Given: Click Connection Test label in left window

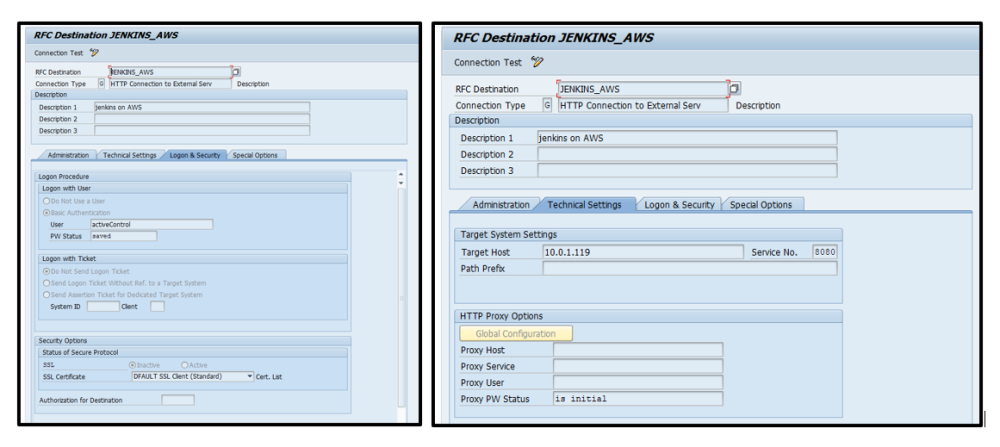Looking at the screenshot, I should [59, 53].
